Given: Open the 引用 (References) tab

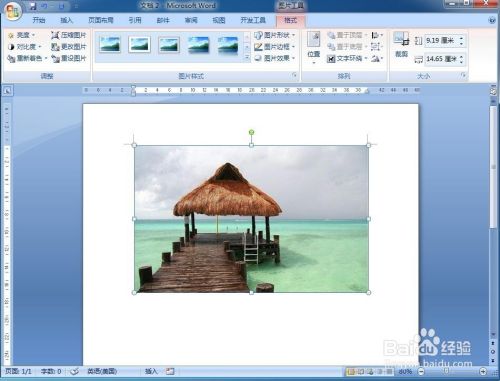Looking at the screenshot, I should (x=135, y=20).
